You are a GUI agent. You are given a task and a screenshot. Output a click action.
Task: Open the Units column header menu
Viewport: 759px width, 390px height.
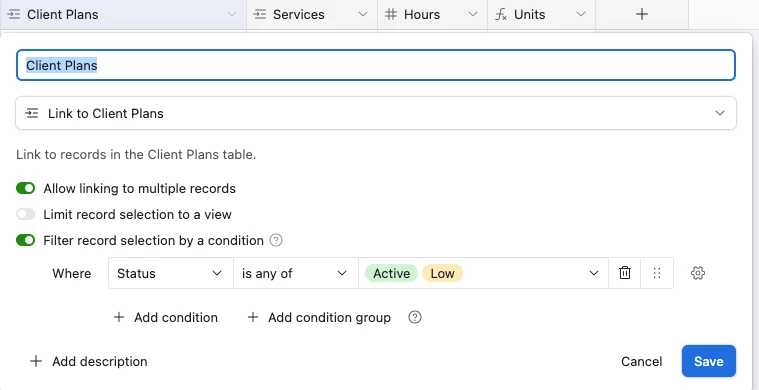coord(581,15)
